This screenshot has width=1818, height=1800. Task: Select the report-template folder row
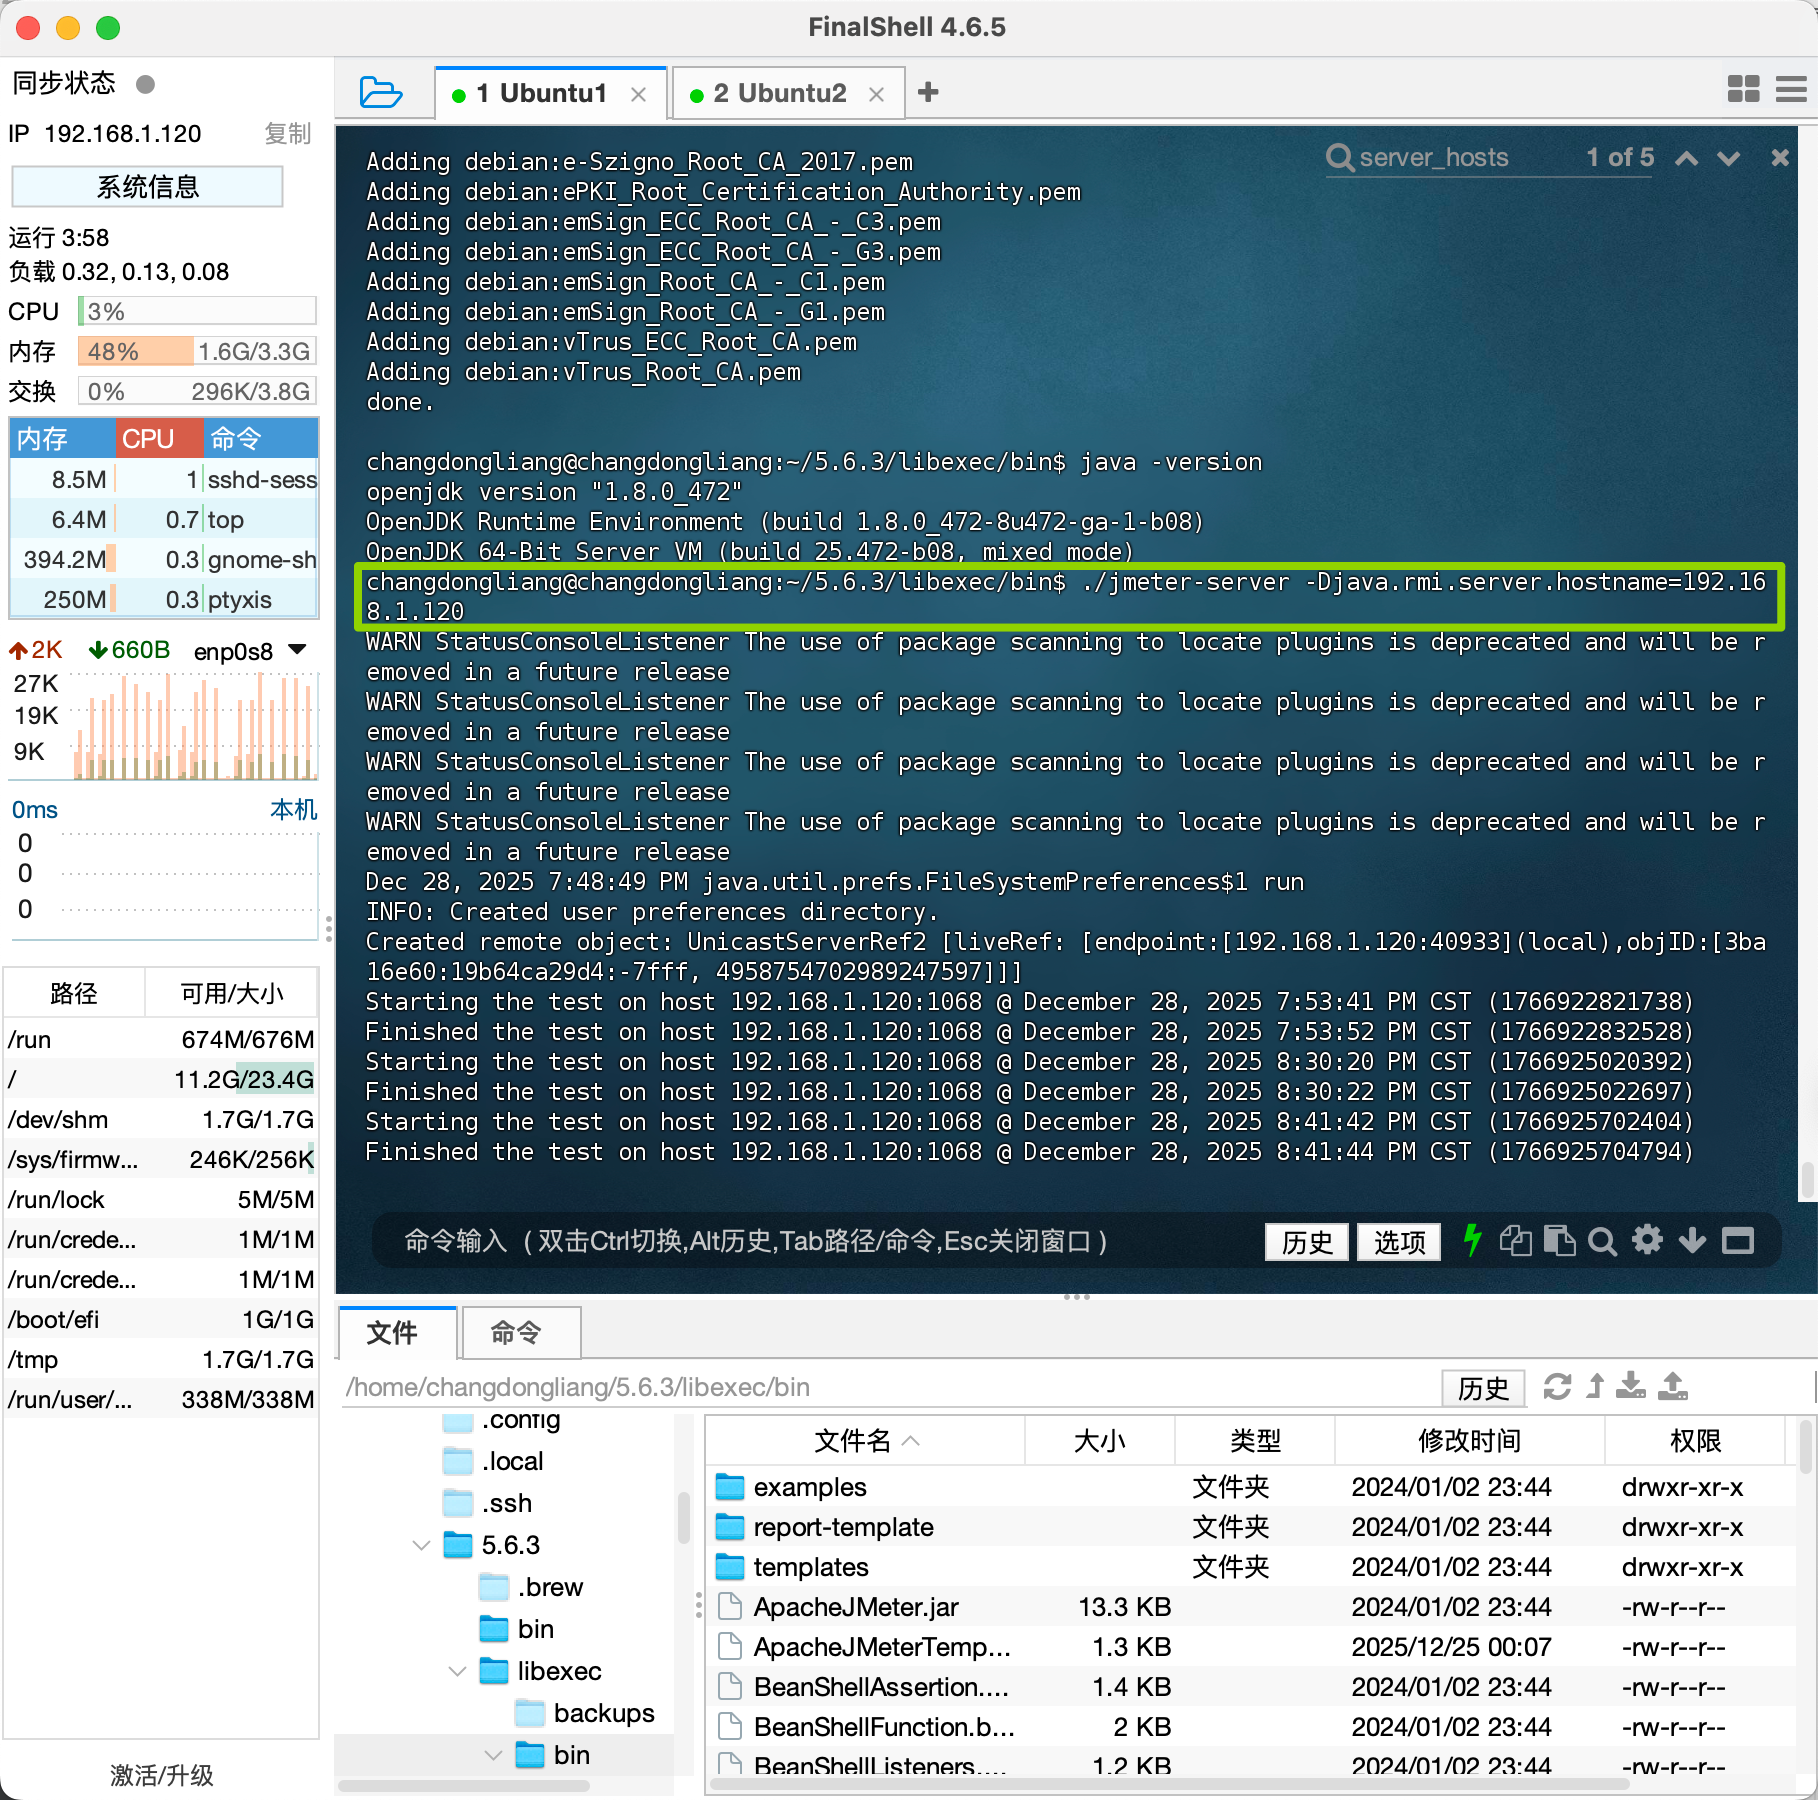[x=1250, y=1527]
